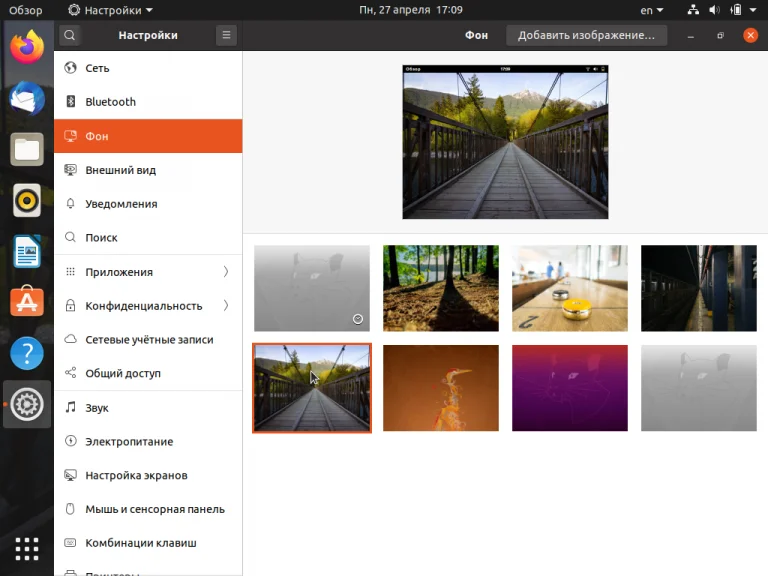Go to the Звук settings section
This screenshot has height=576, width=768.
[x=97, y=408]
